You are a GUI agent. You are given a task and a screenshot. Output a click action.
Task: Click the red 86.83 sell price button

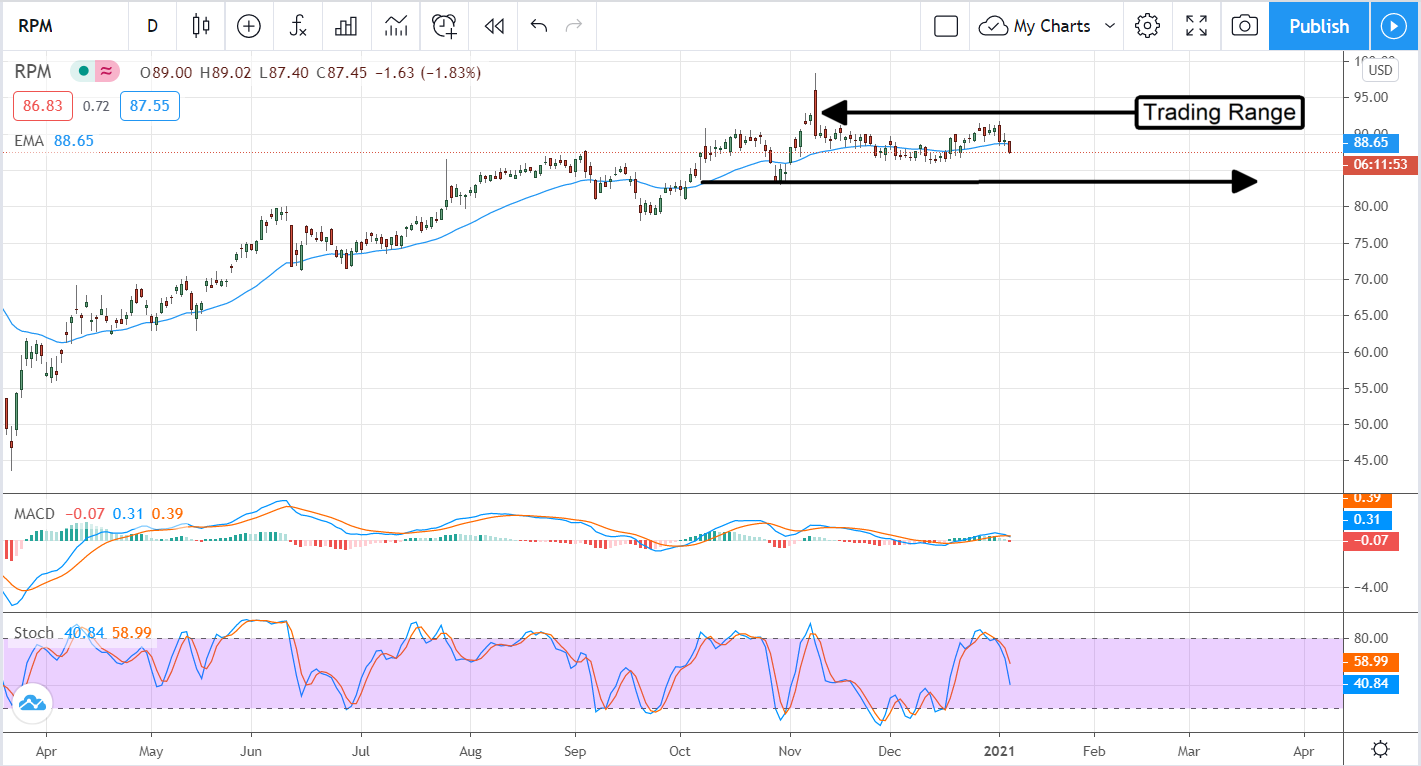42,105
